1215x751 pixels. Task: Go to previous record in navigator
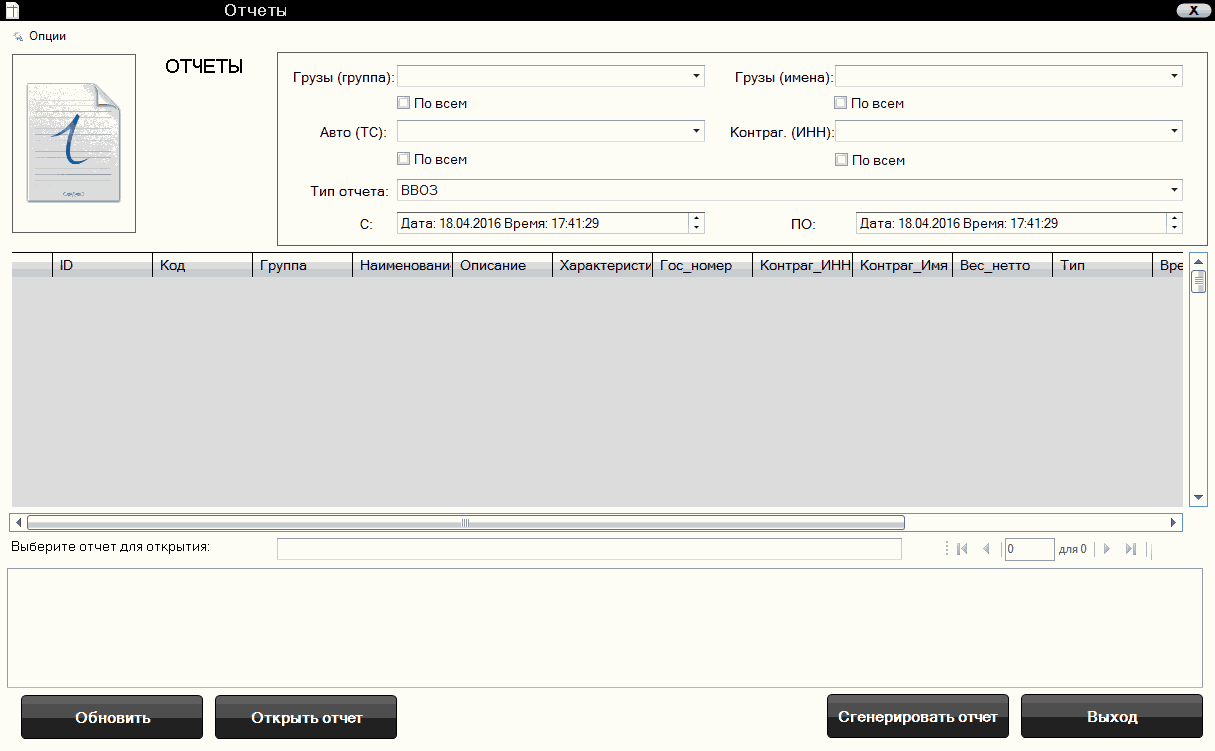coord(986,549)
